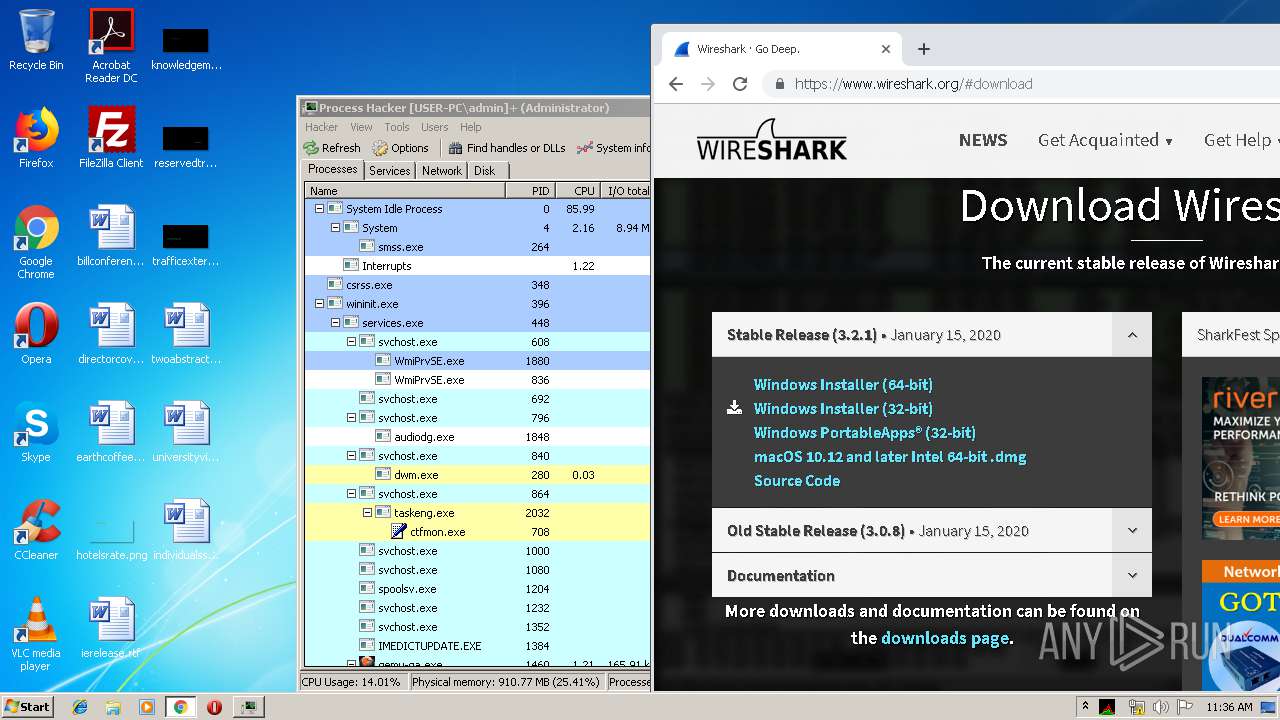Download Windows Installer (32-bit)
Viewport: 1280px width, 720px height.
[x=843, y=408]
